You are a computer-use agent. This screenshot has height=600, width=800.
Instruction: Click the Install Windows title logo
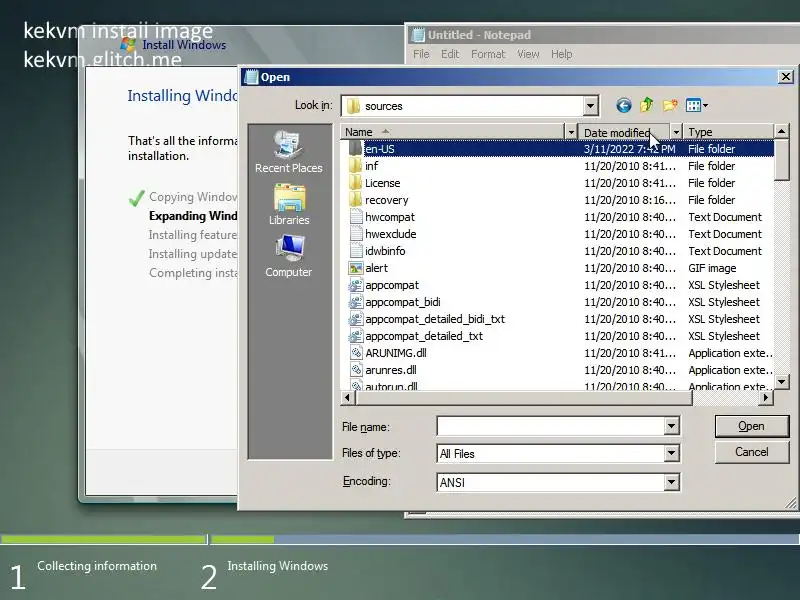coord(129,45)
